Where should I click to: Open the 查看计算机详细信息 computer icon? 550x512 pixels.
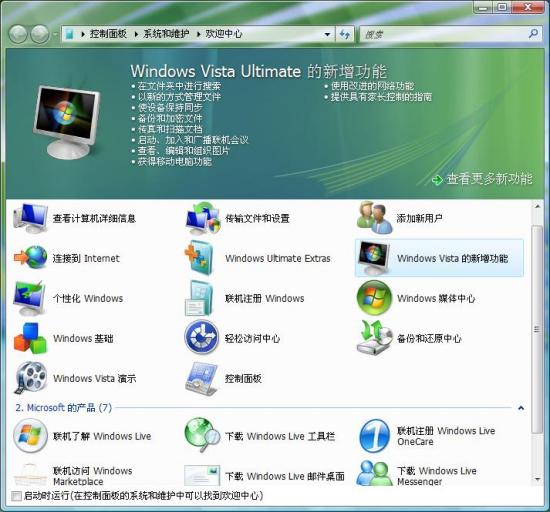[30, 218]
